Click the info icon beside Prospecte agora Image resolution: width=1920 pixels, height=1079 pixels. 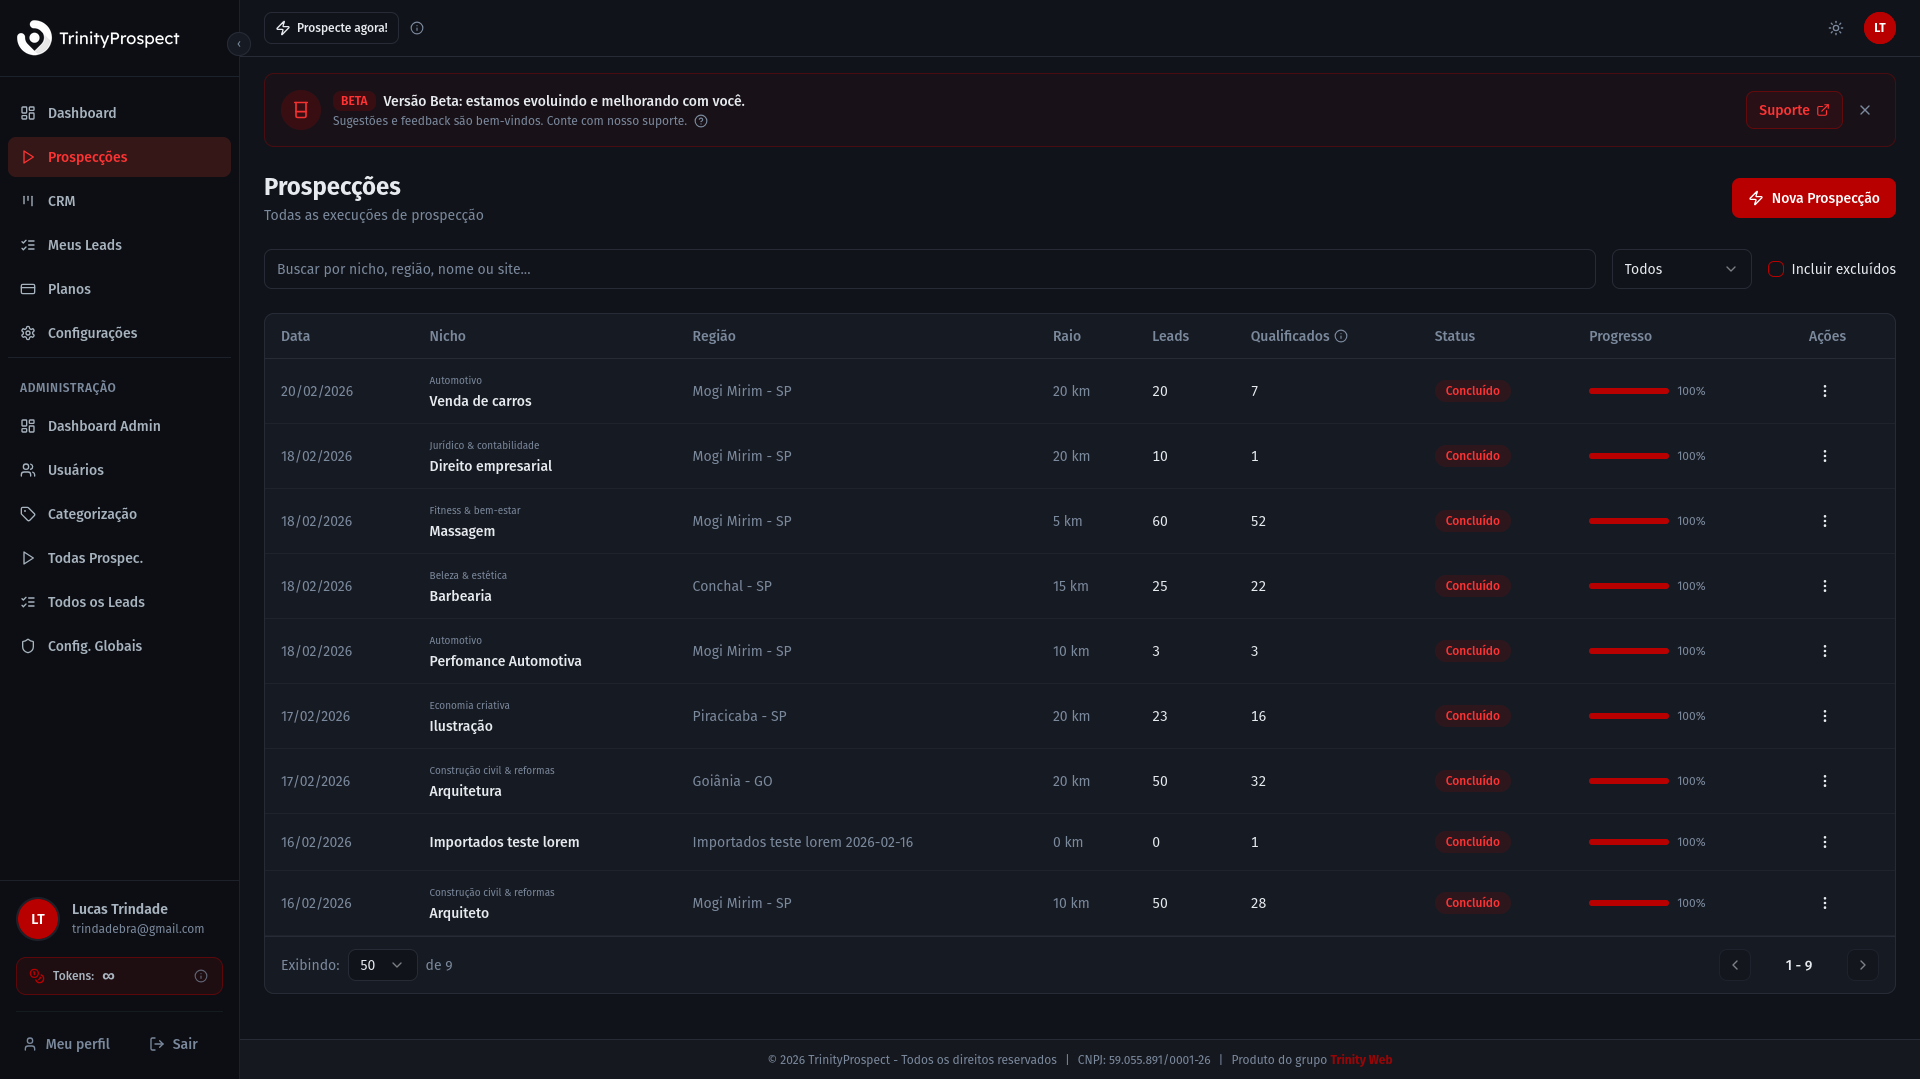click(x=417, y=28)
